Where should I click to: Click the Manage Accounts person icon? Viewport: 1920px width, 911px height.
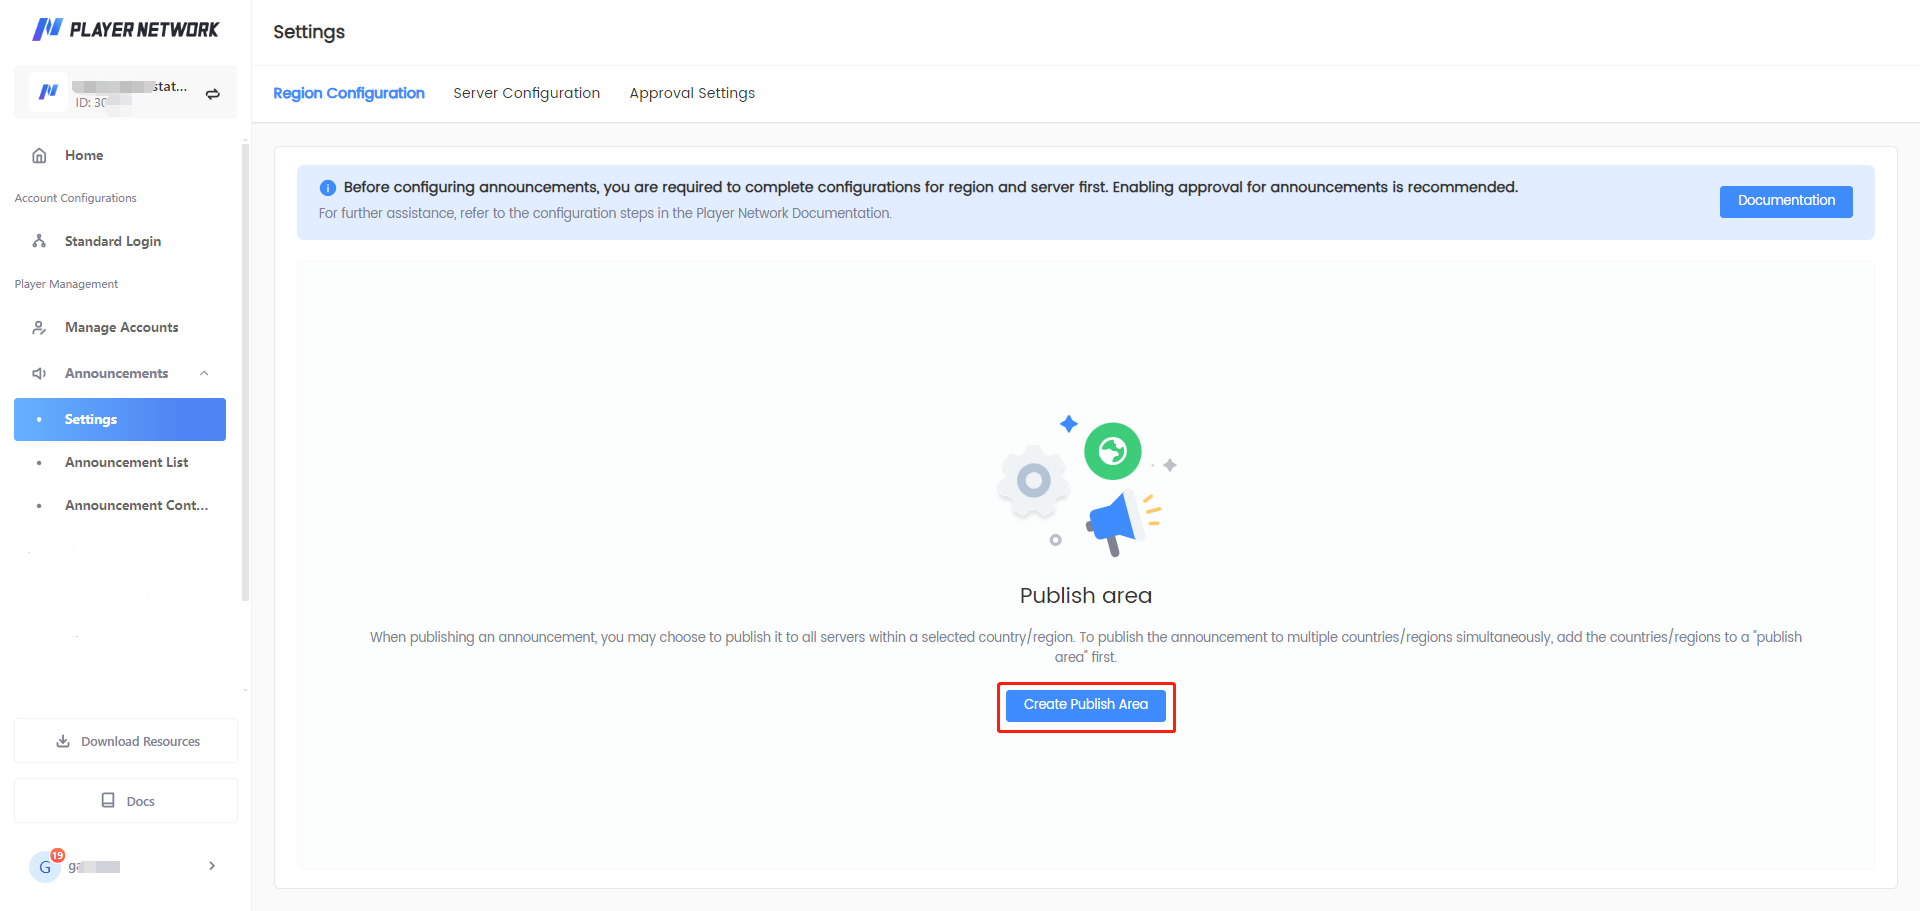[39, 328]
